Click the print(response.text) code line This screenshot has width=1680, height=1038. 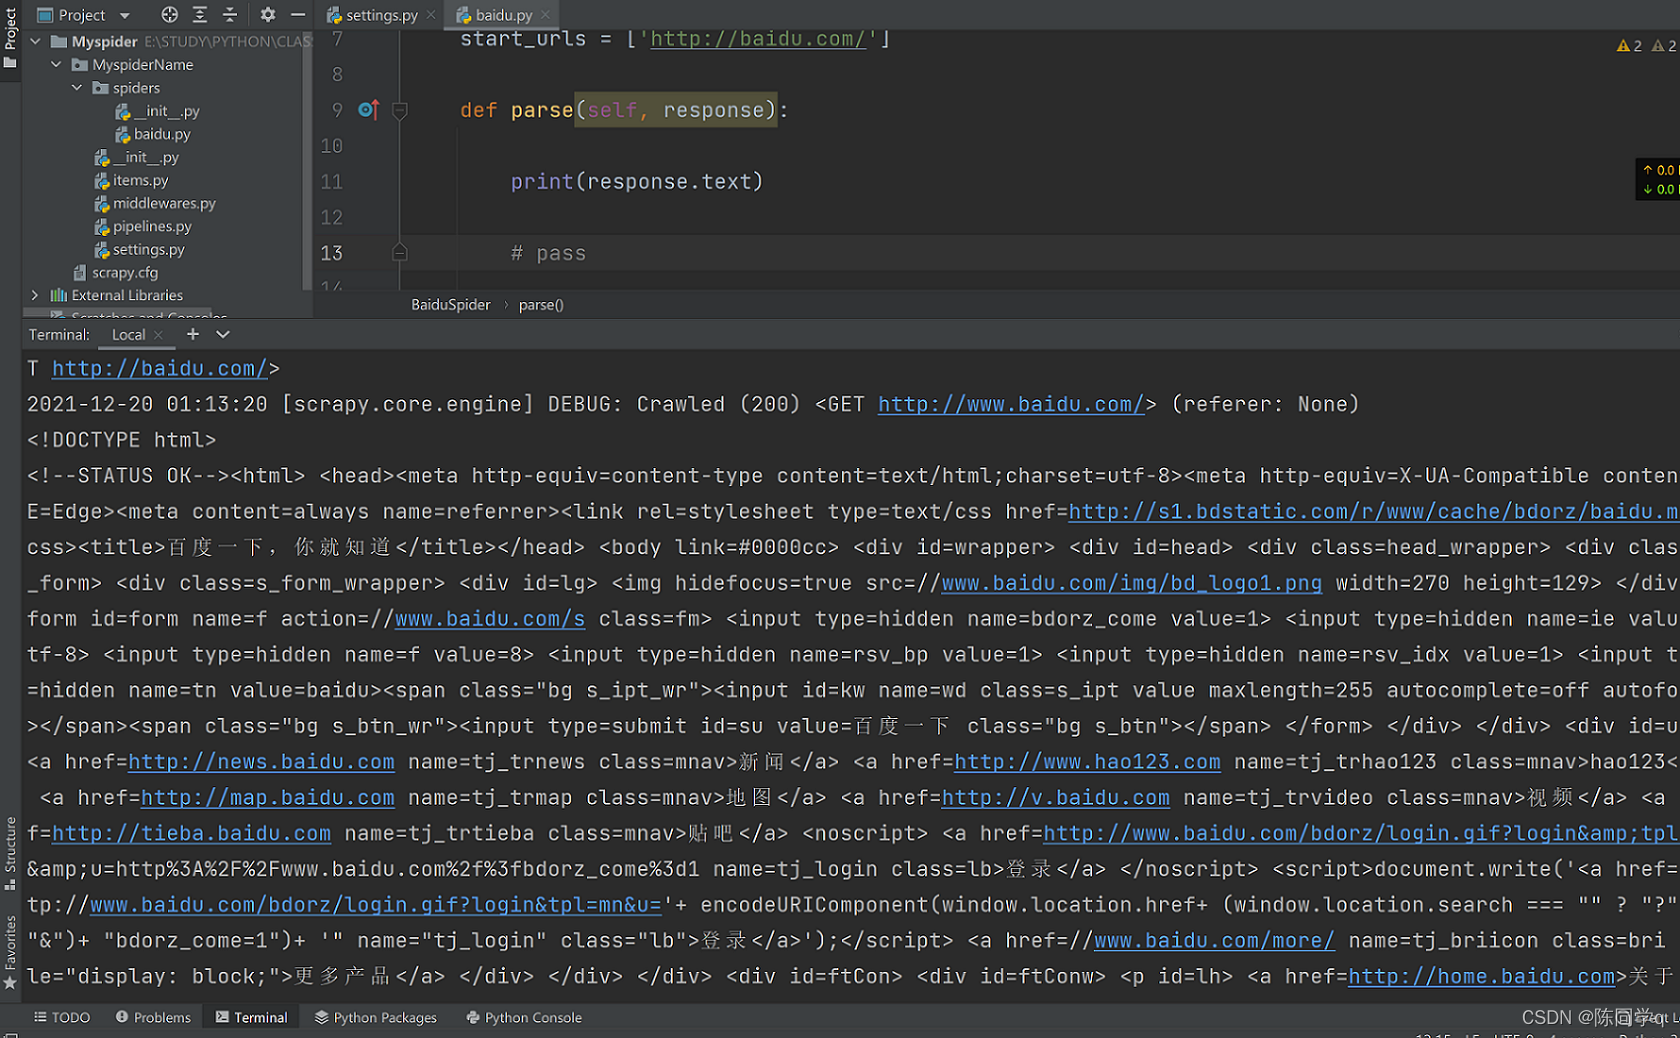point(637,182)
